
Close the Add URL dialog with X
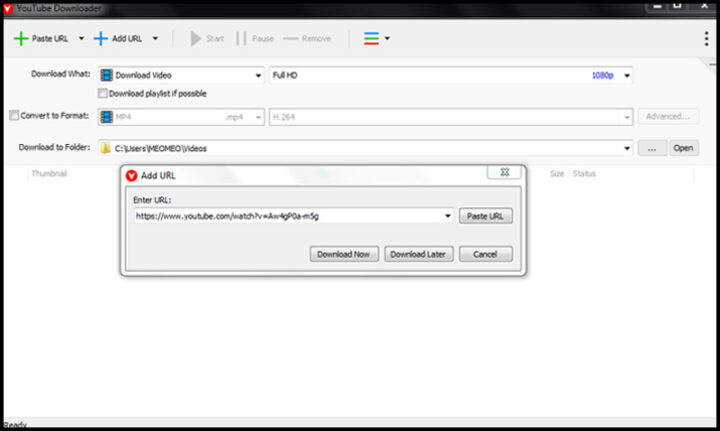tap(504, 172)
